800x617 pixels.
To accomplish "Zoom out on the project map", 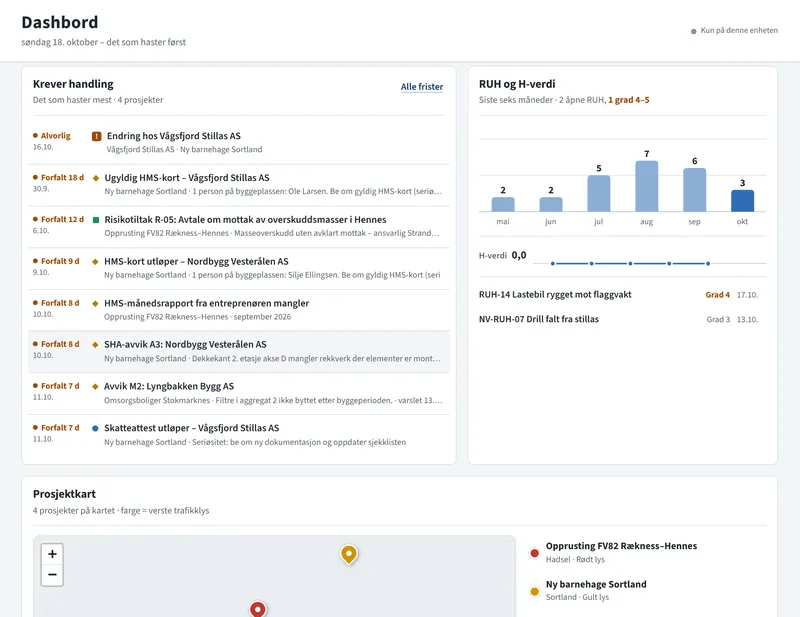I will click(x=52, y=575).
